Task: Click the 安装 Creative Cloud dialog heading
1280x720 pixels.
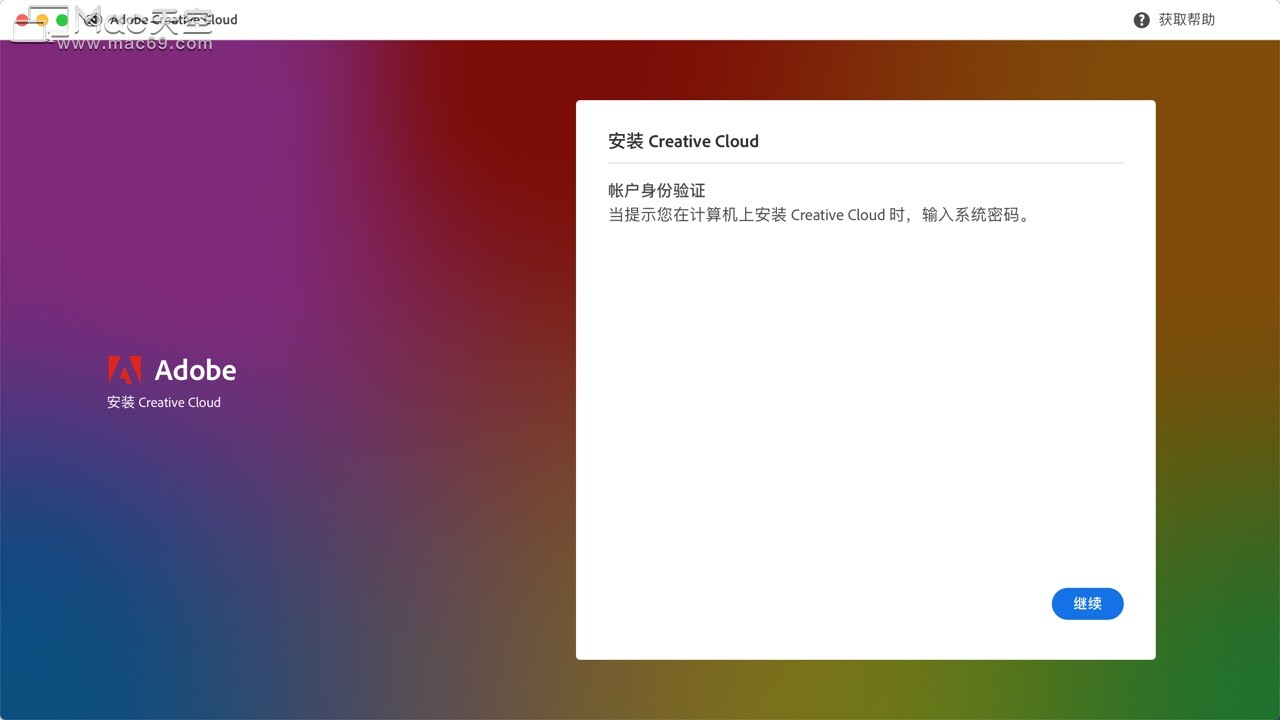Action: pos(683,141)
